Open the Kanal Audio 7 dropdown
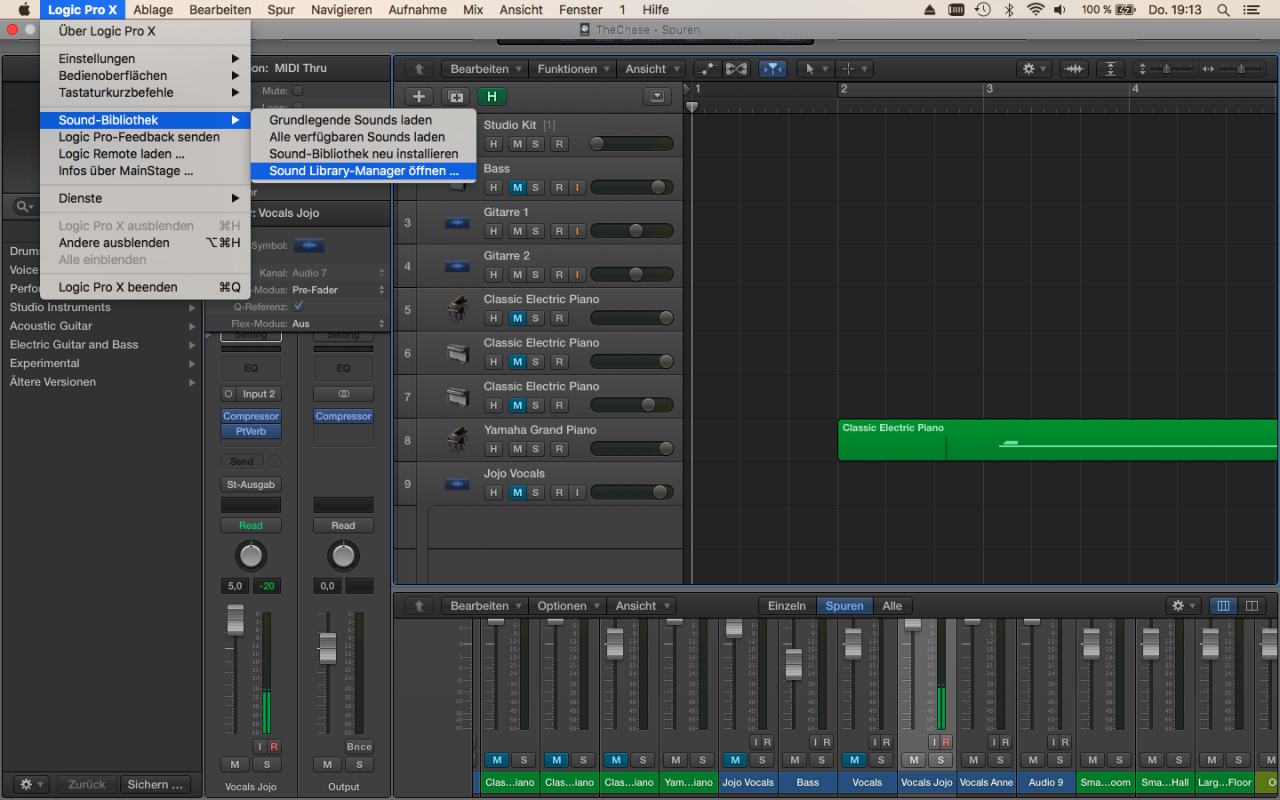This screenshot has width=1280, height=800. click(339, 273)
